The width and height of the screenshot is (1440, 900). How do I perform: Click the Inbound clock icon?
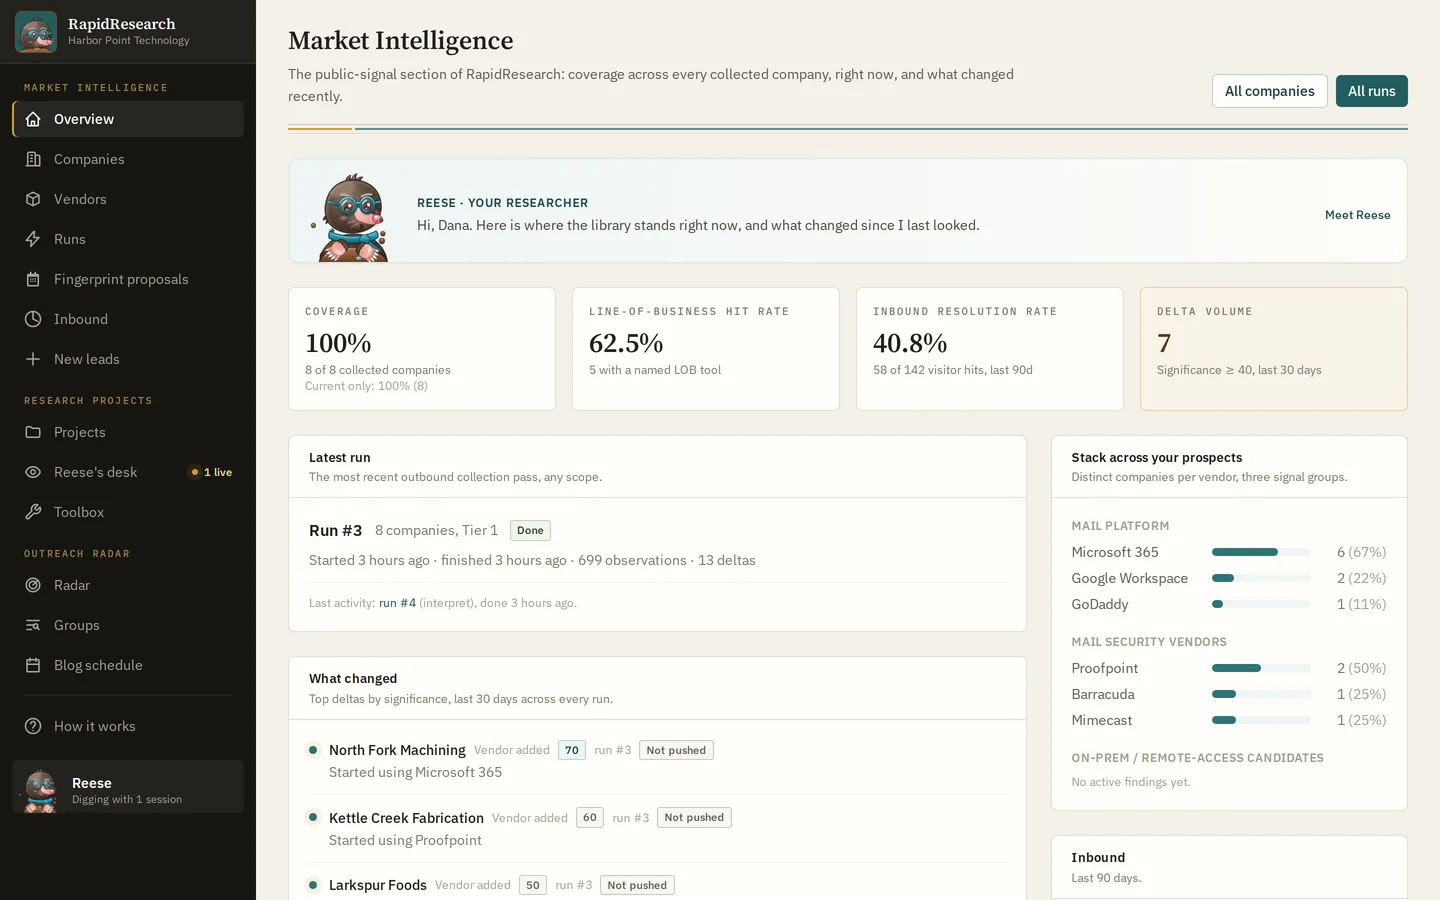(x=33, y=319)
